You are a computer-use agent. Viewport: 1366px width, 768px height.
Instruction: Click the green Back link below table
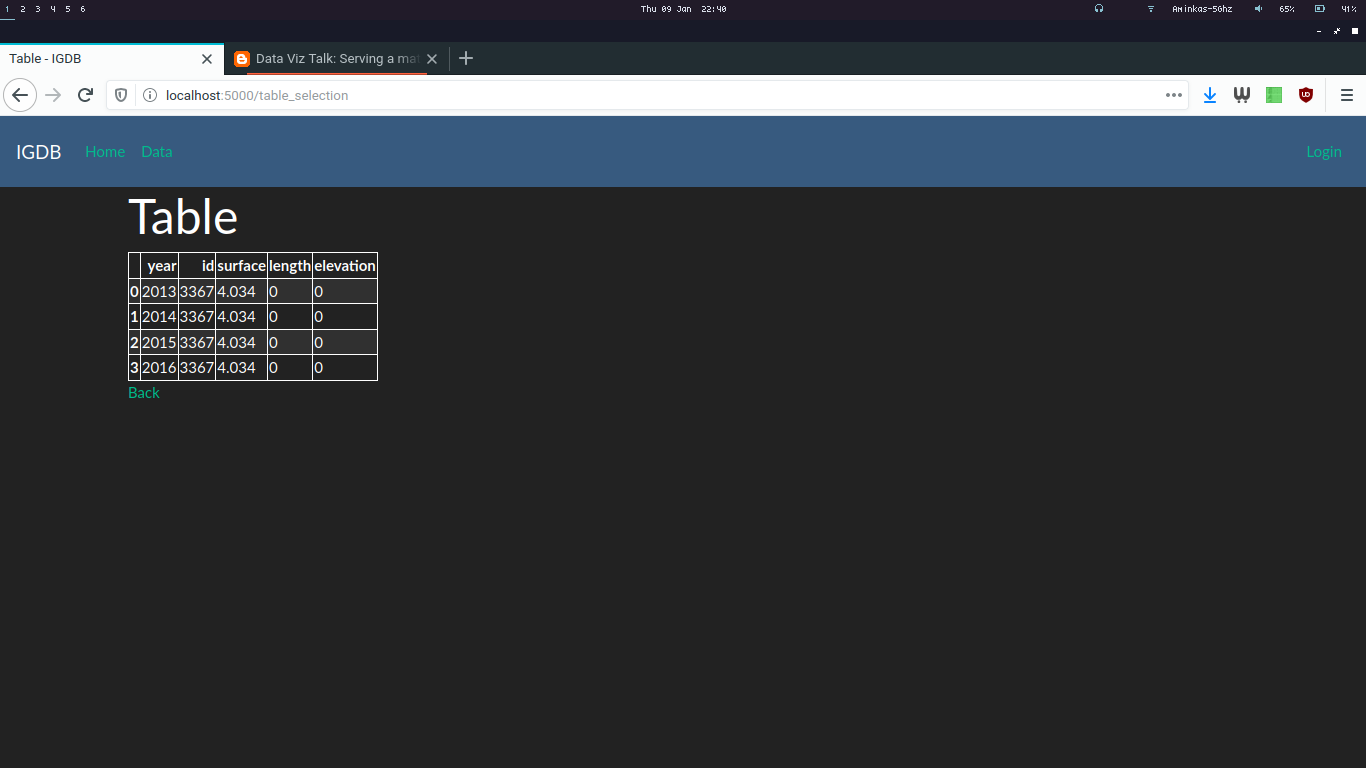(x=144, y=393)
